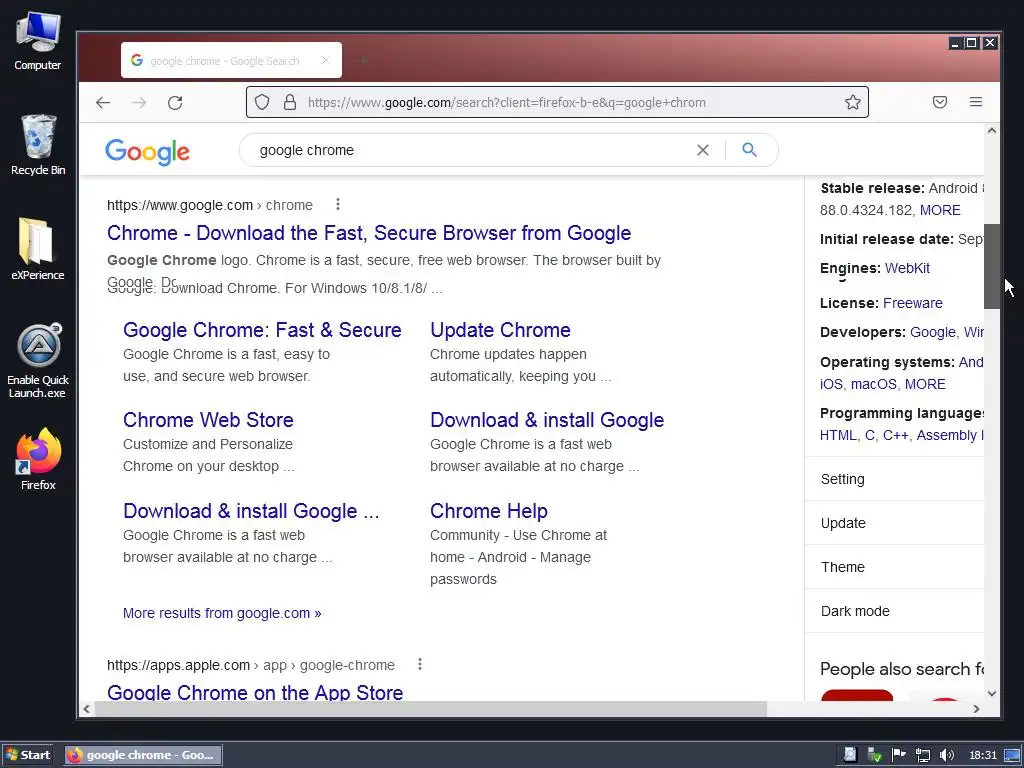Click the address bar URL field
1024x768 pixels.
(557, 103)
